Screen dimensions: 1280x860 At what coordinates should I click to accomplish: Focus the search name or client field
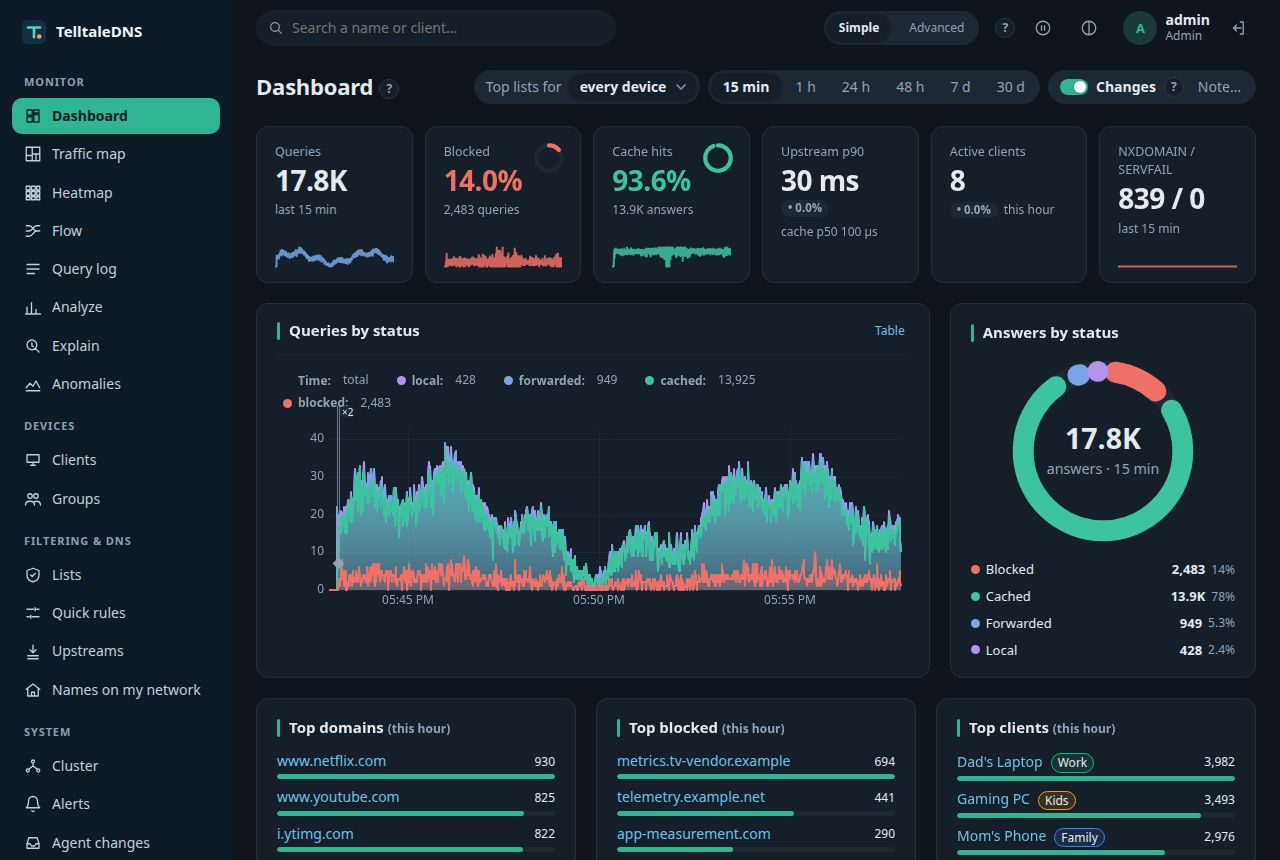coord(435,28)
